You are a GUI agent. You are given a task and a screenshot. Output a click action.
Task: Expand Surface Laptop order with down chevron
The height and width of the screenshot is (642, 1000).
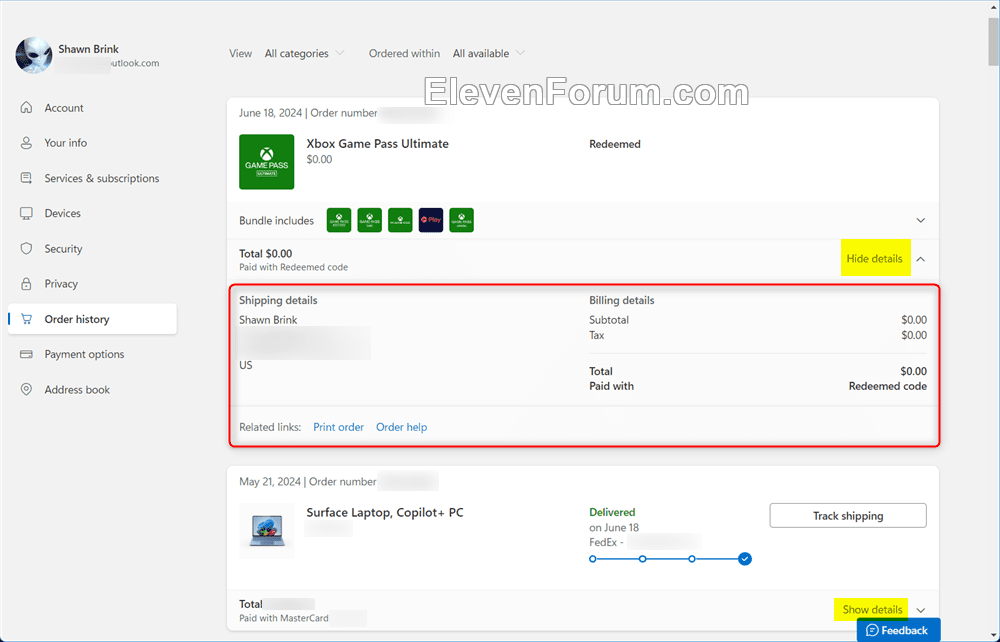click(x=920, y=610)
